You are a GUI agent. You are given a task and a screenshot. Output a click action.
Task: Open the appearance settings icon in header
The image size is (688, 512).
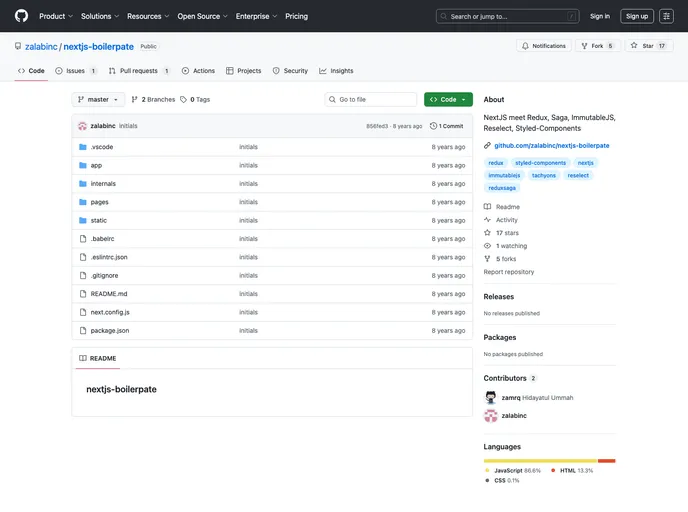point(666,16)
